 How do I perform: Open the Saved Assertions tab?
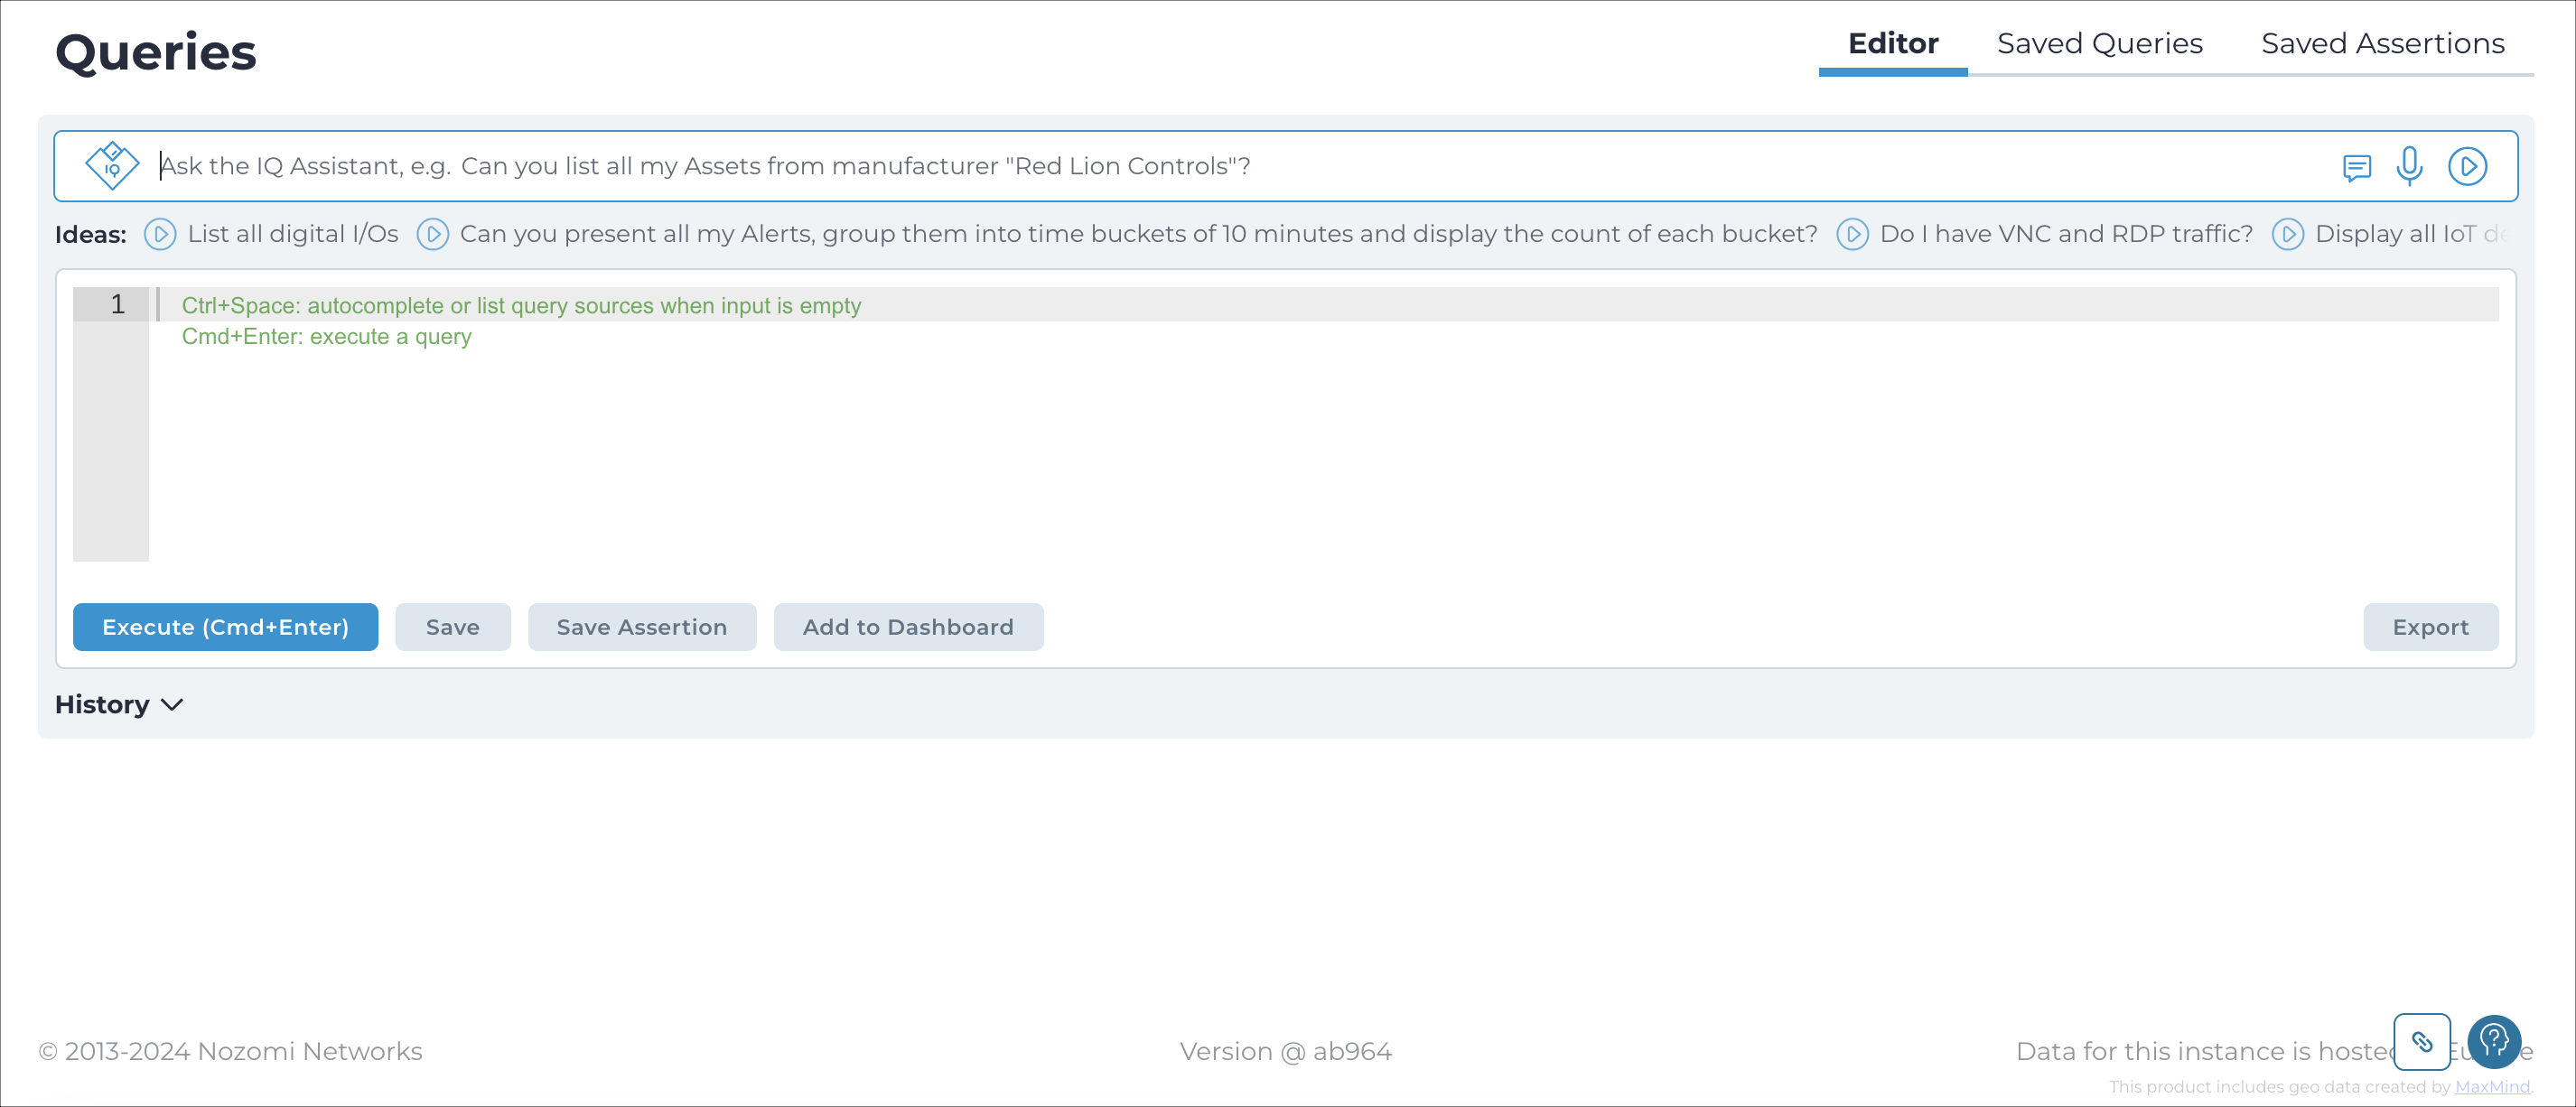(2382, 43)
